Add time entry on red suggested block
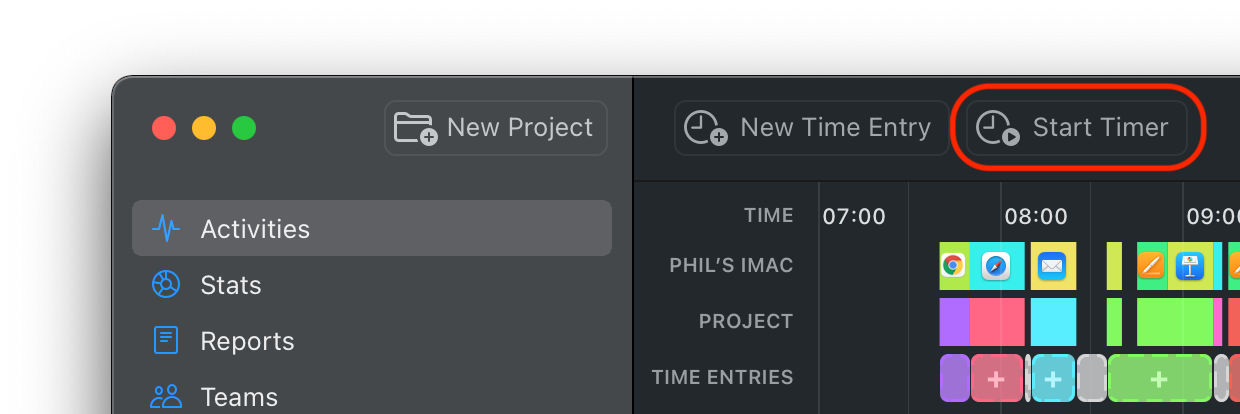 (x=996, y=379)
